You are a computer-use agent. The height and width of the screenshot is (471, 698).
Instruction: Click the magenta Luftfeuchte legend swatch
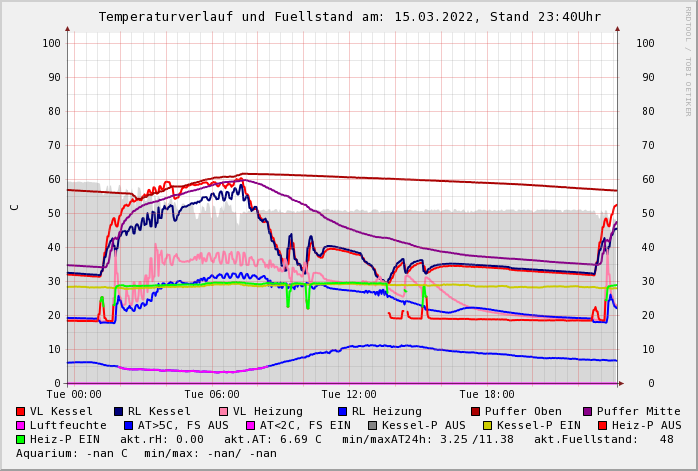21,426
